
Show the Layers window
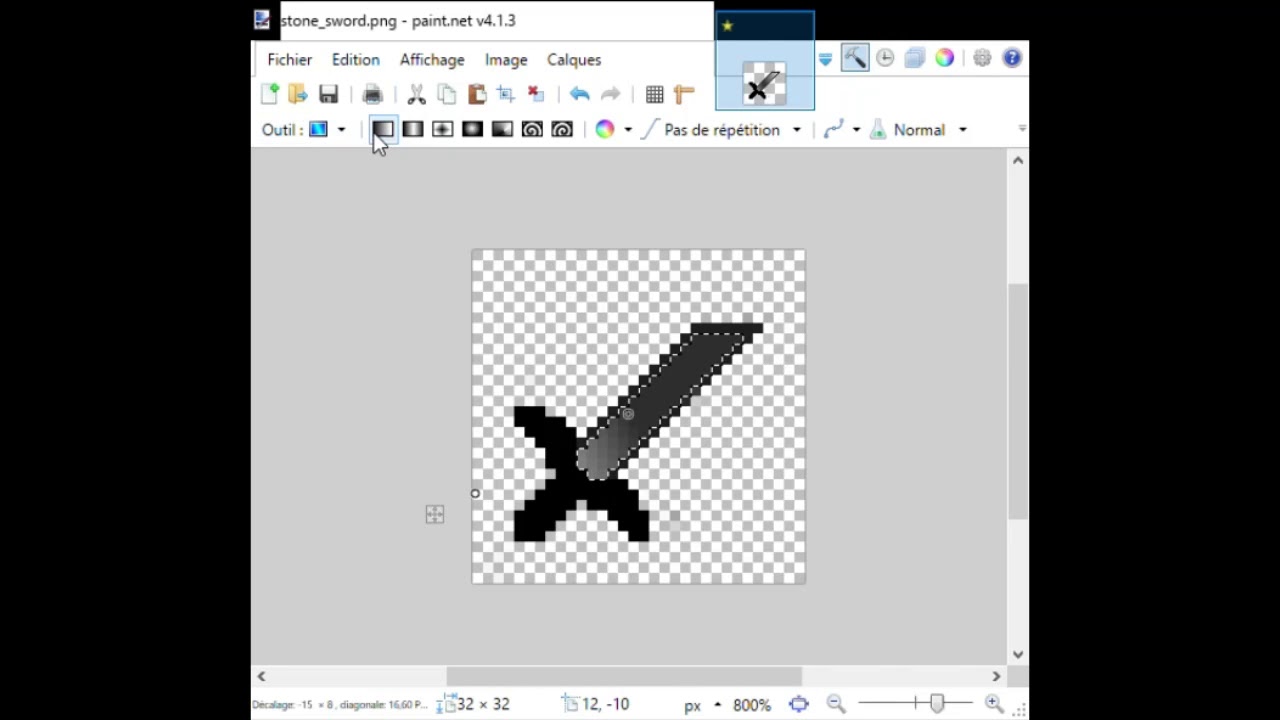914,58
